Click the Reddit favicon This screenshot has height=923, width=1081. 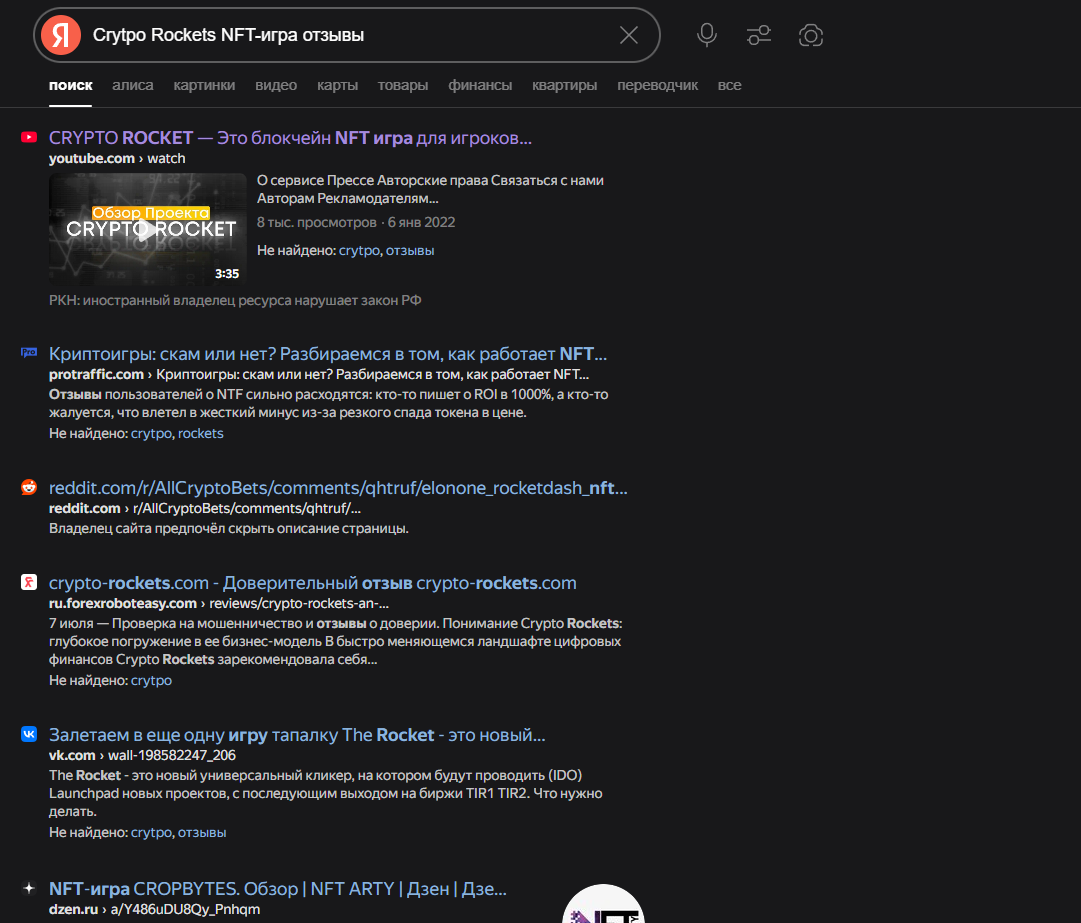point(29,487)
